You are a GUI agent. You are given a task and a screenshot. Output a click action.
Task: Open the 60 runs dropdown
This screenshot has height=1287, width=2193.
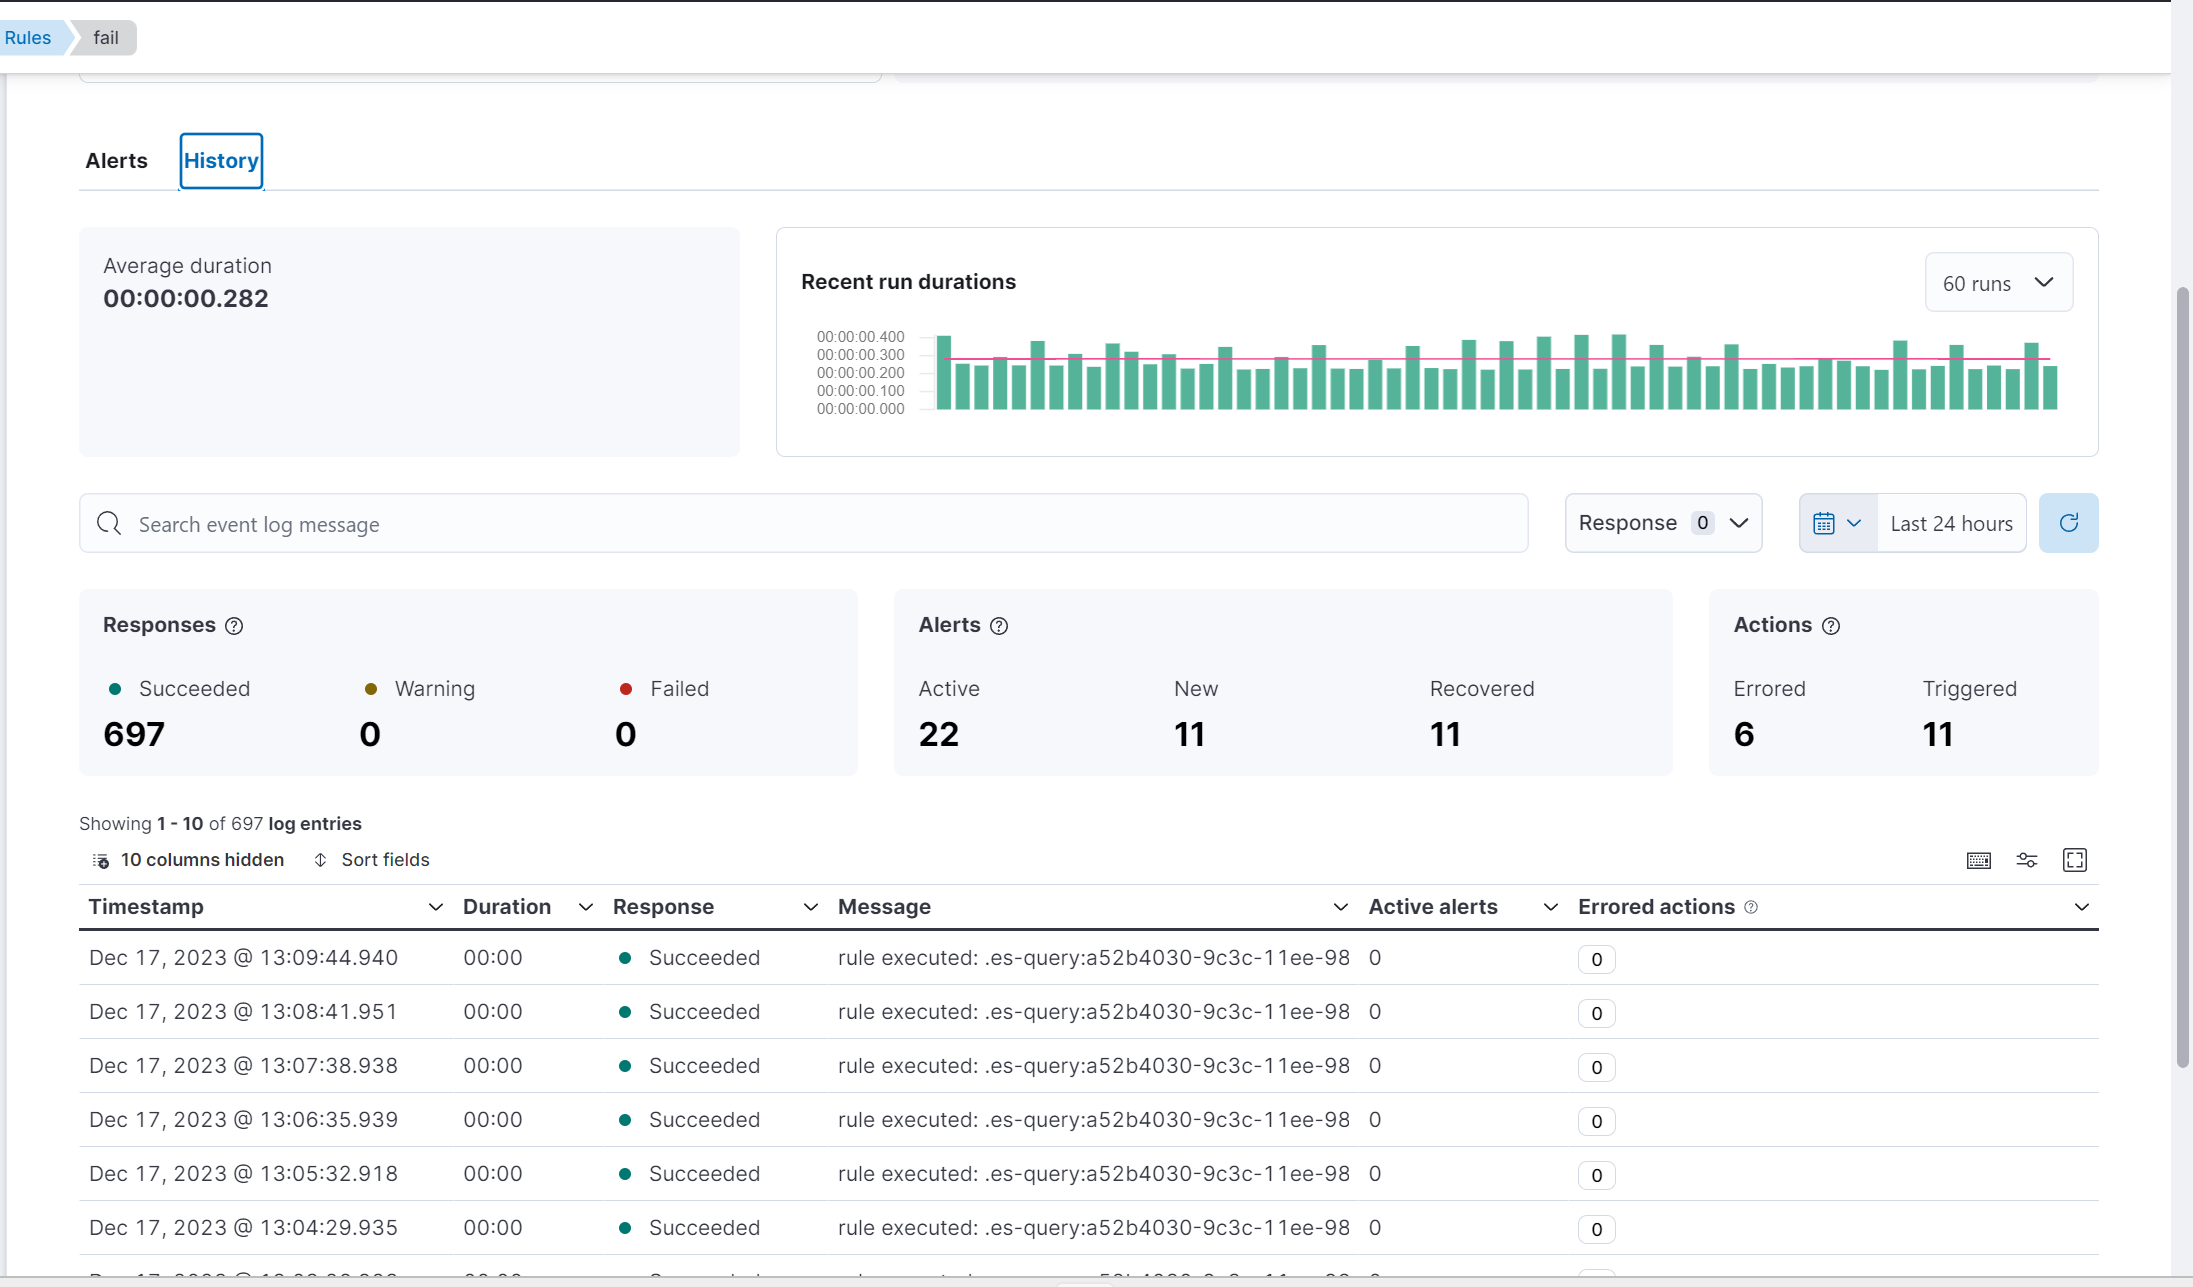pyautogui.click(x=1997, y=283)
